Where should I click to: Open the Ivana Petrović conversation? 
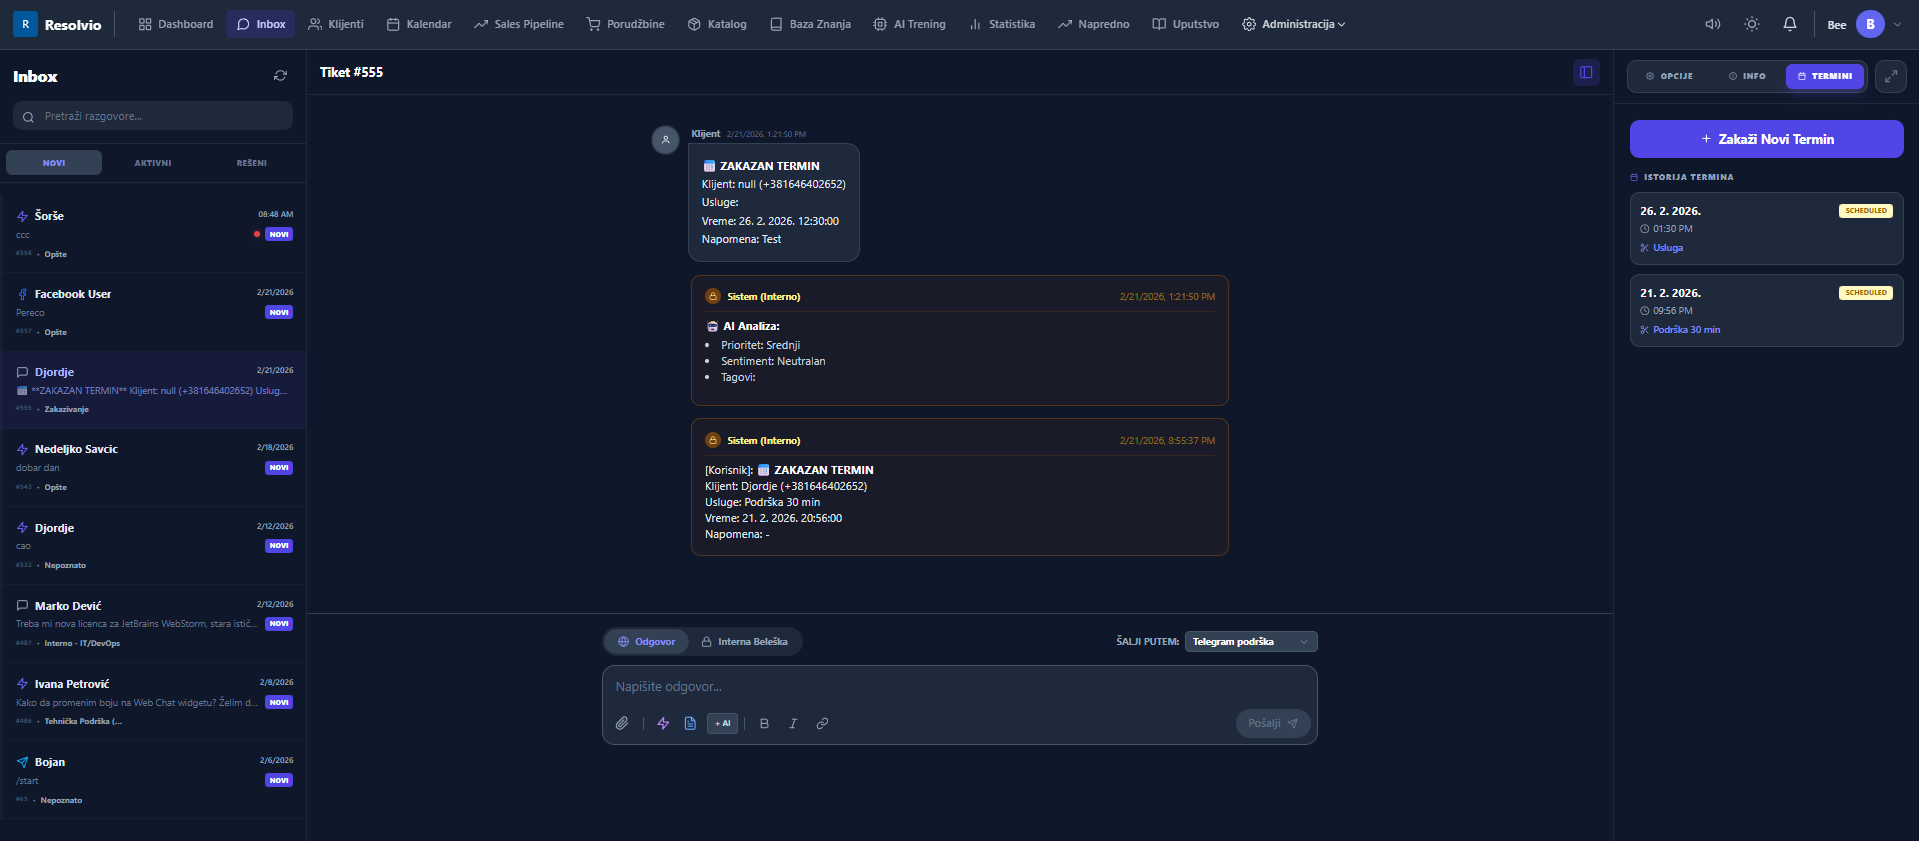tap(153, 701)
